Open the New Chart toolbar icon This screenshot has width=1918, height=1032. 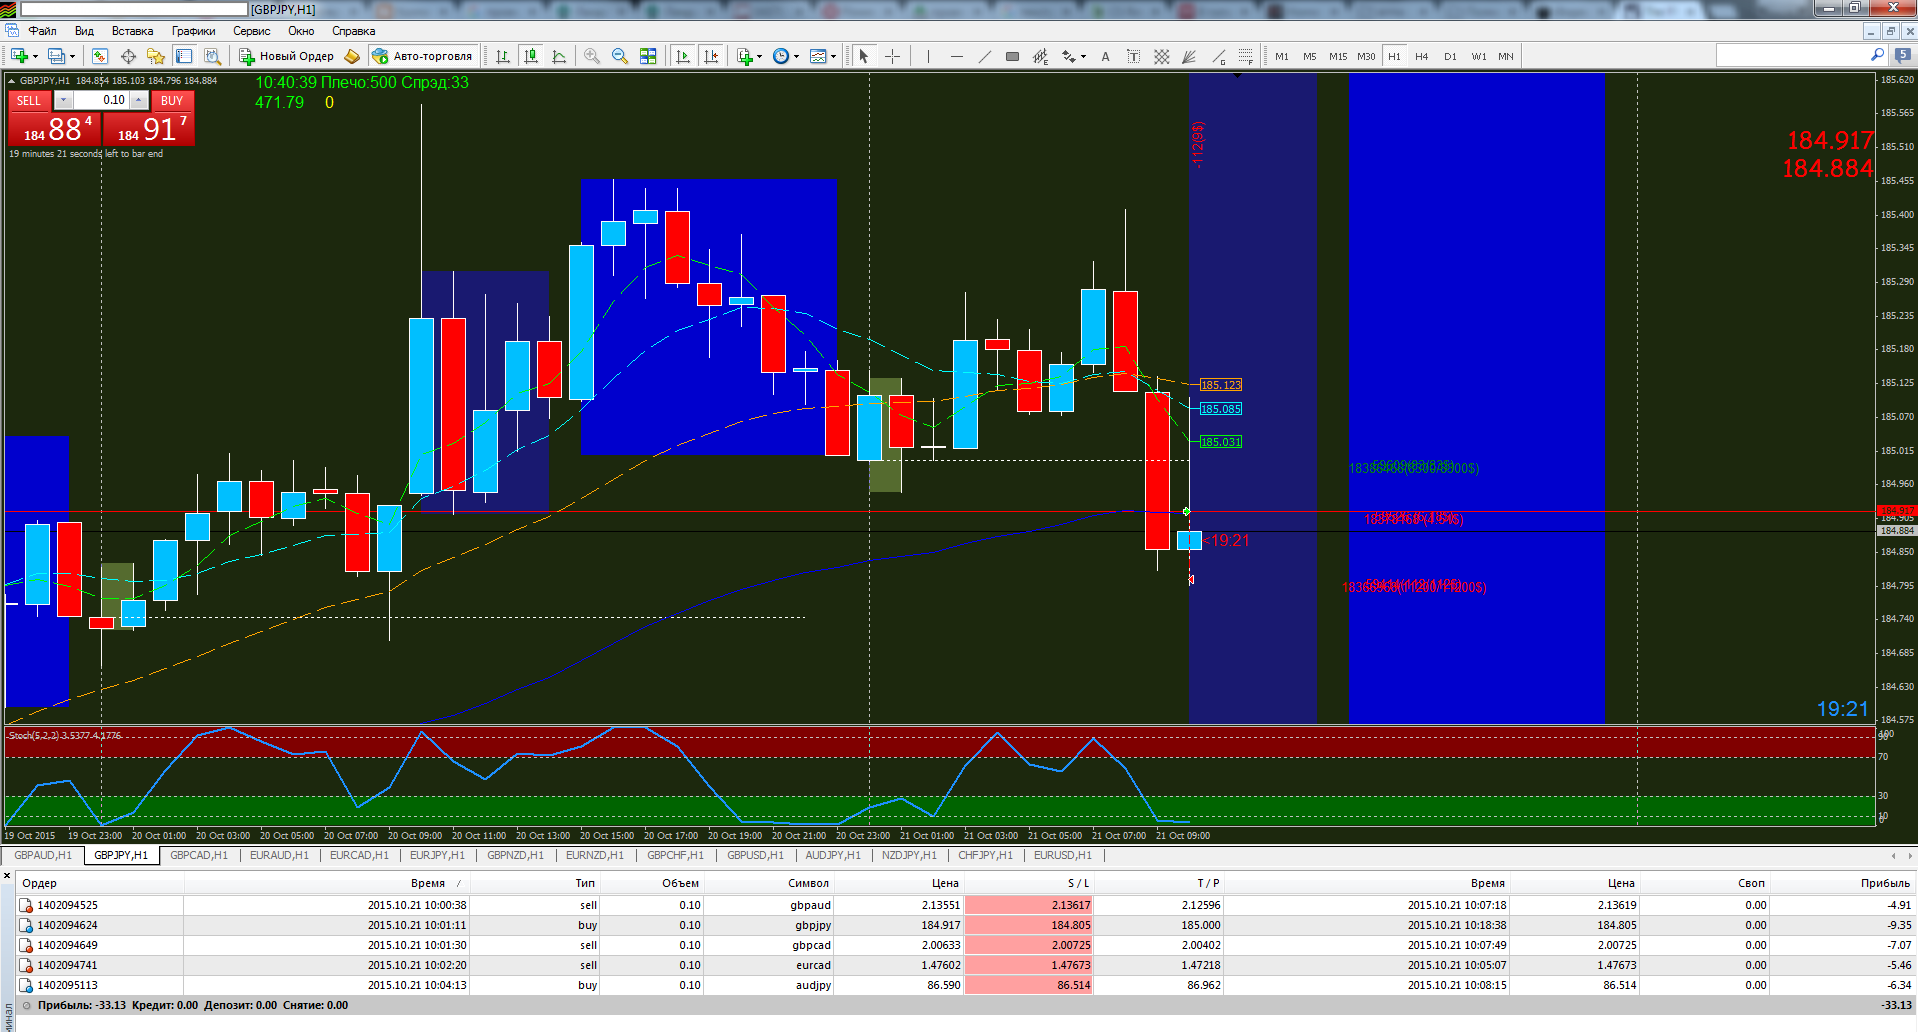tap(19, 56)
